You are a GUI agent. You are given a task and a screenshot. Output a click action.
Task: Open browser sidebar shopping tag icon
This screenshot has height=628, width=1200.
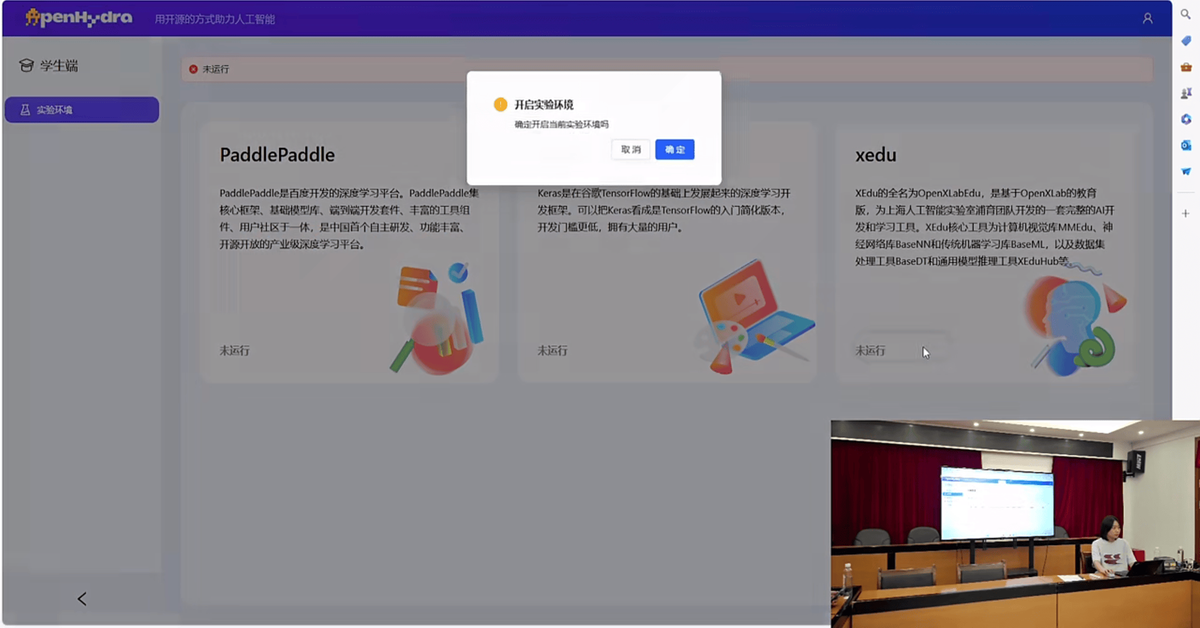coord(1186,41)
